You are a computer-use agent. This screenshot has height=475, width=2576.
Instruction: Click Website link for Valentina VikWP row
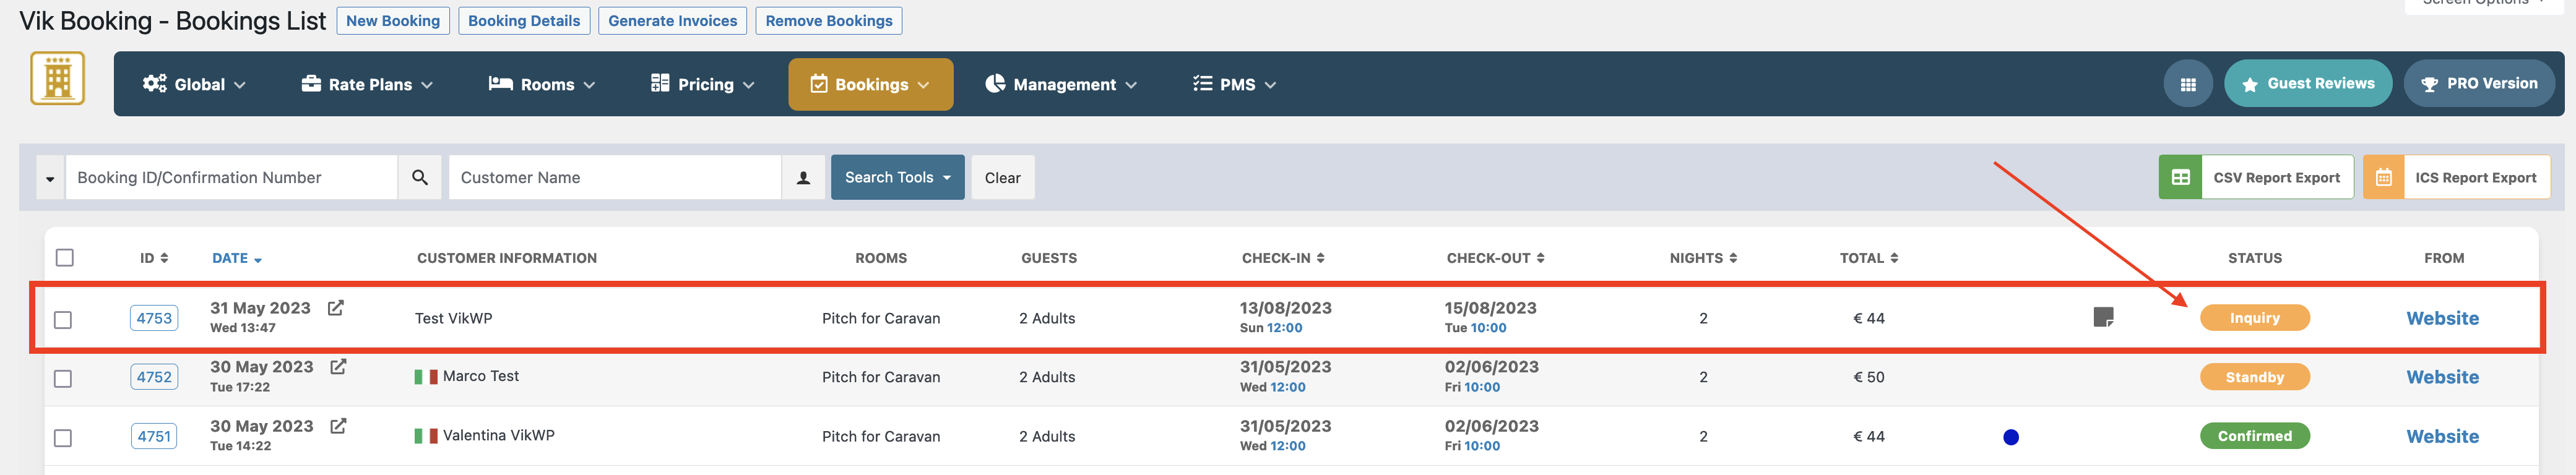tap(2442, 436)
